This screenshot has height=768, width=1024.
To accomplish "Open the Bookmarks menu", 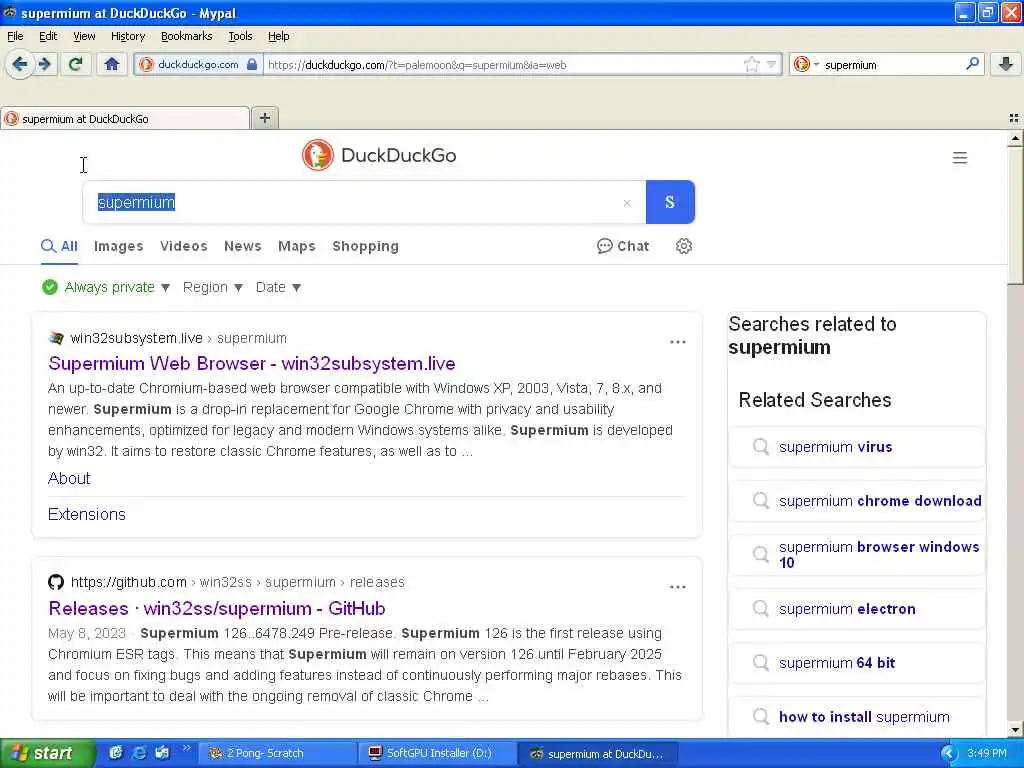I will [x=186, y=36].
